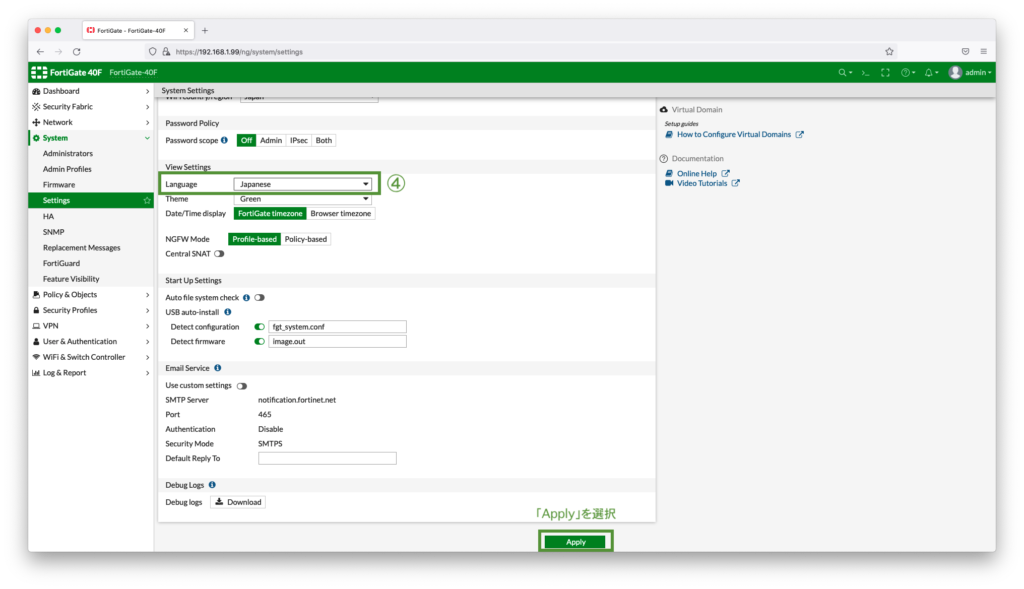The image size is (1024, 589).
Task: Click the Email Service info icon
Action: [x=217, y=368]
